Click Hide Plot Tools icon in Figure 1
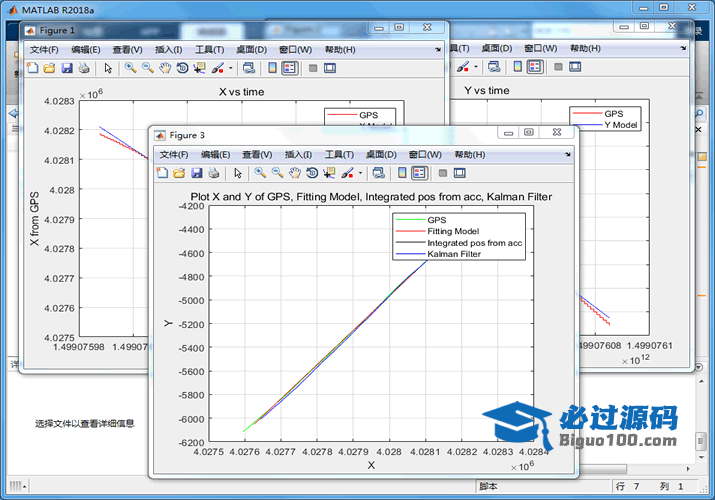715x500 pixels. point(313,68)
